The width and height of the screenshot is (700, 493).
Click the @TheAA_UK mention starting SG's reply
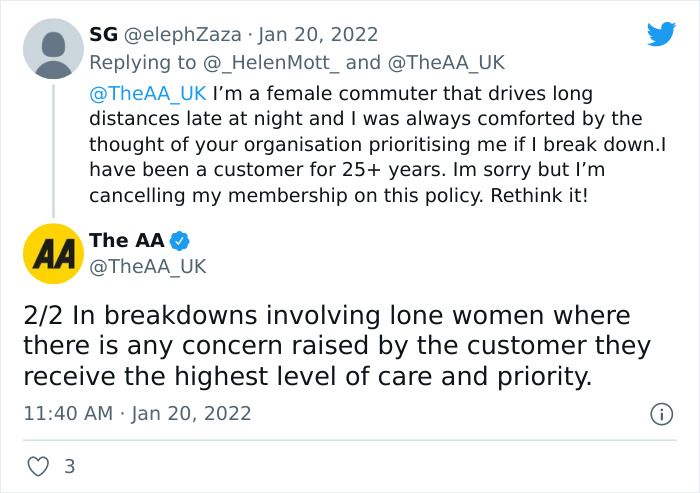coord(146,94)
